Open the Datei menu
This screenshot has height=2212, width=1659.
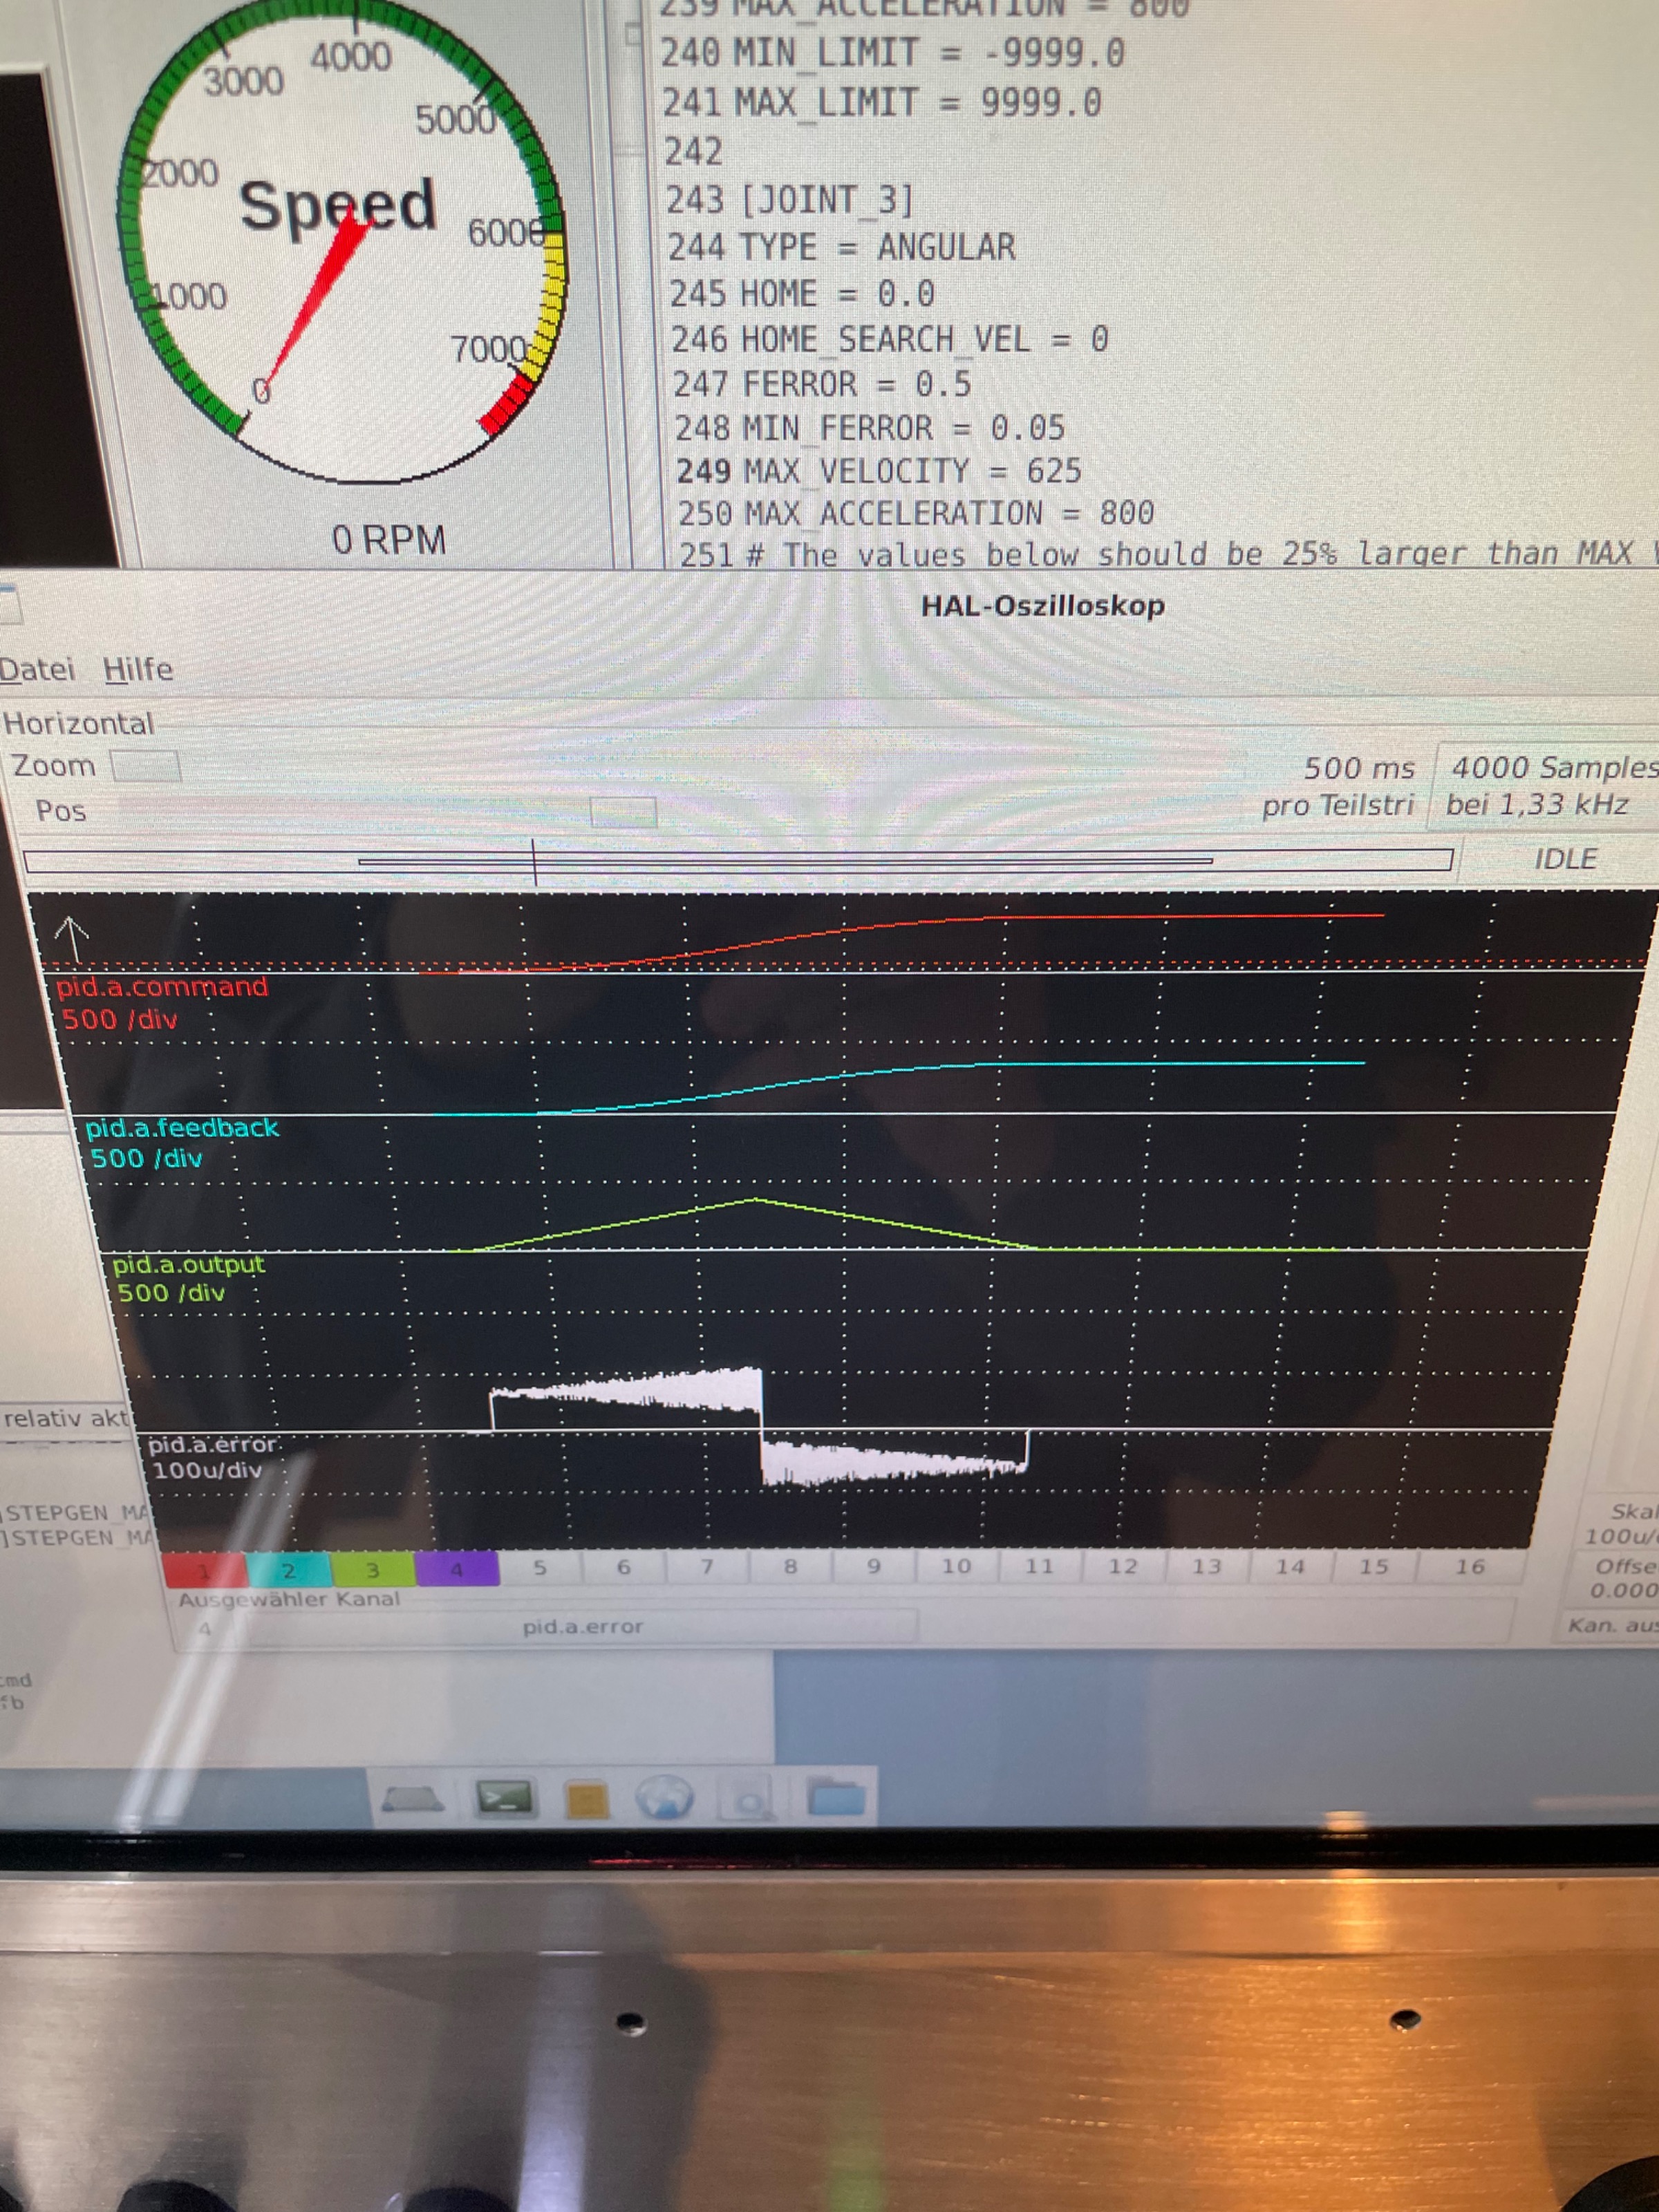pyautogui.click(x=36, y=669)
